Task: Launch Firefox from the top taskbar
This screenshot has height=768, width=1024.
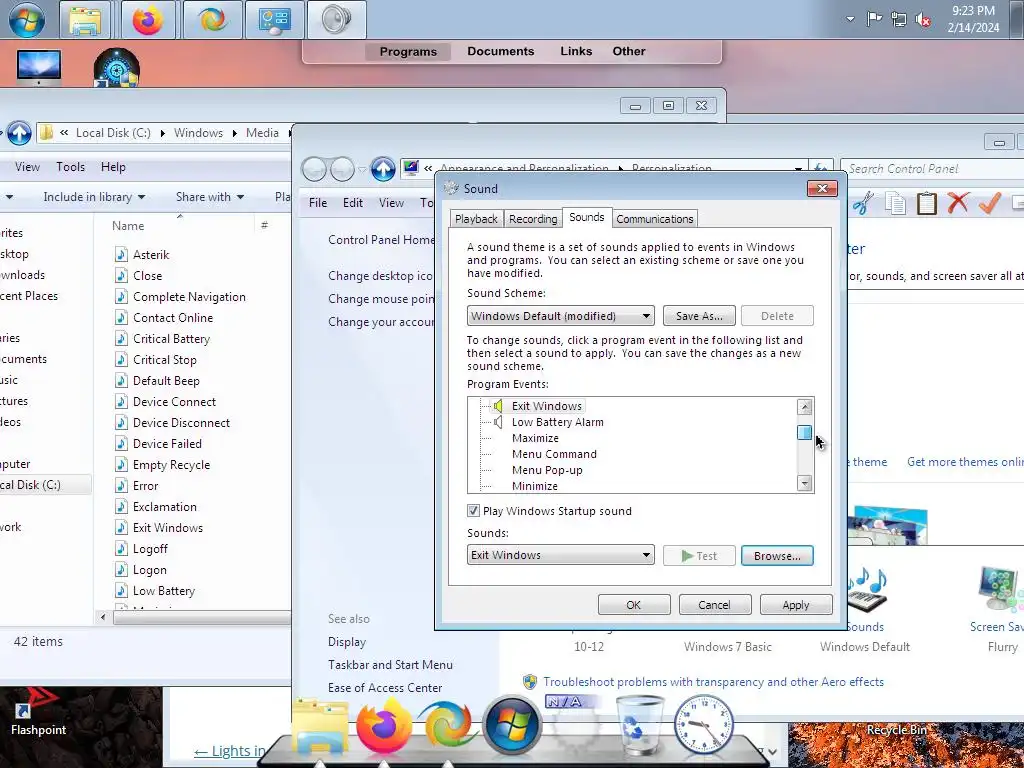Action: 148,20
